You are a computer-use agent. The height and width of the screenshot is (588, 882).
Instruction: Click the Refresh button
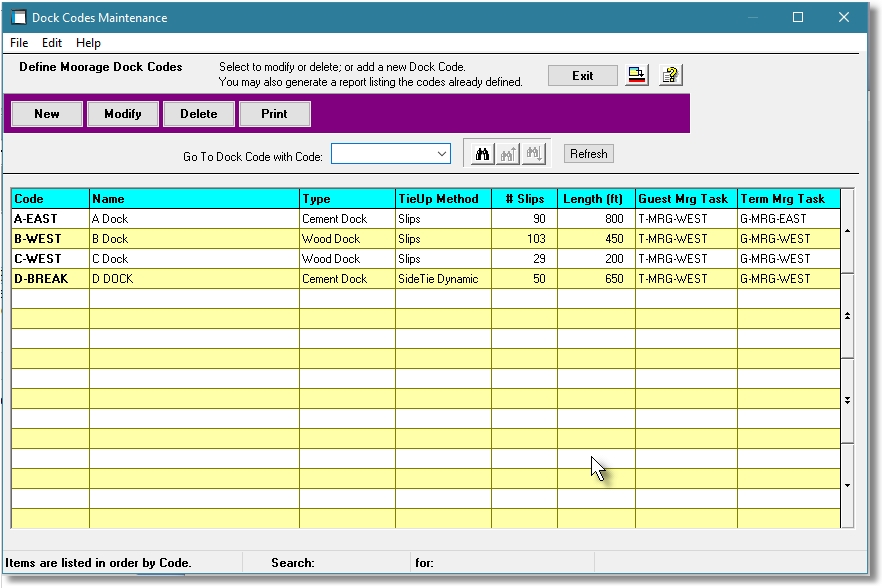coord(588,154)
